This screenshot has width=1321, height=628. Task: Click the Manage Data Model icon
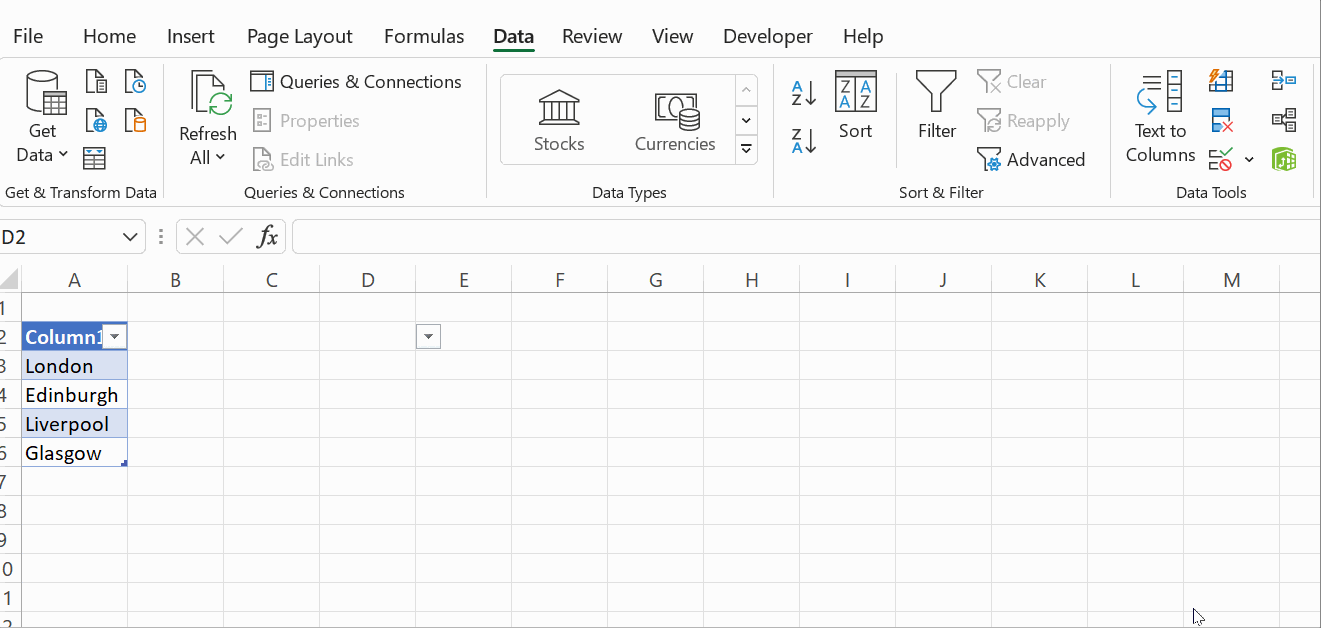tap(1284, 159)
